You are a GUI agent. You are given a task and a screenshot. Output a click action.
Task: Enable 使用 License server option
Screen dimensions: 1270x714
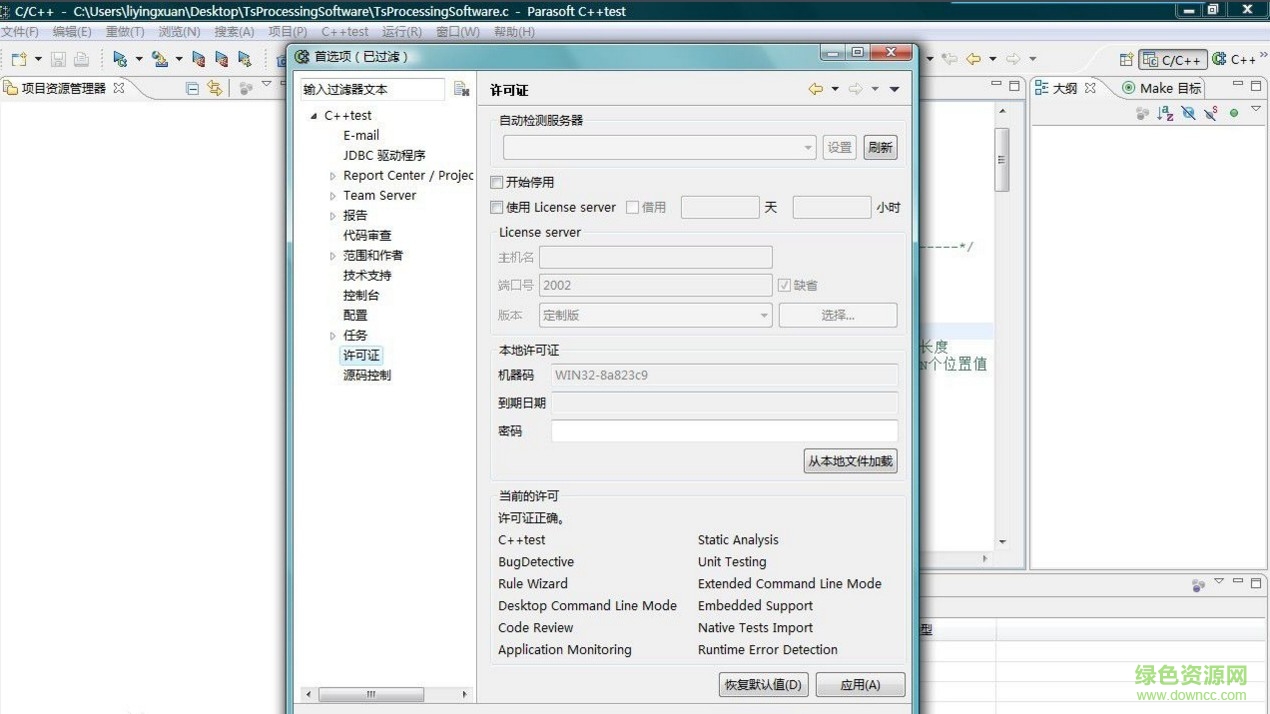pos(496,207)
